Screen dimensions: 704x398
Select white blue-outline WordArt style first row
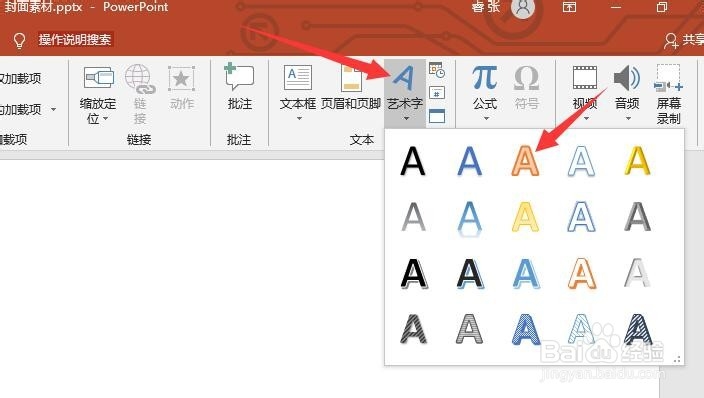click(x=581, y=161)
